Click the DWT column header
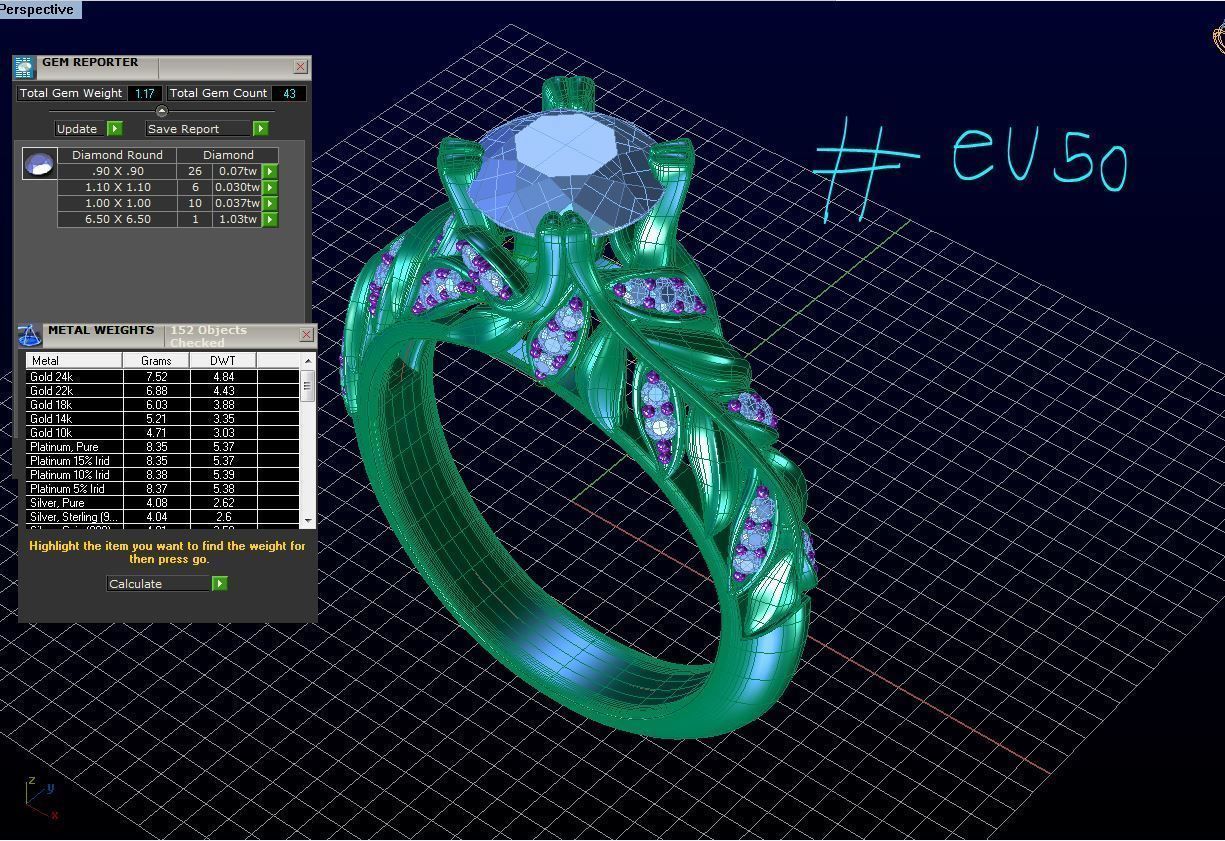 (223, 360)
